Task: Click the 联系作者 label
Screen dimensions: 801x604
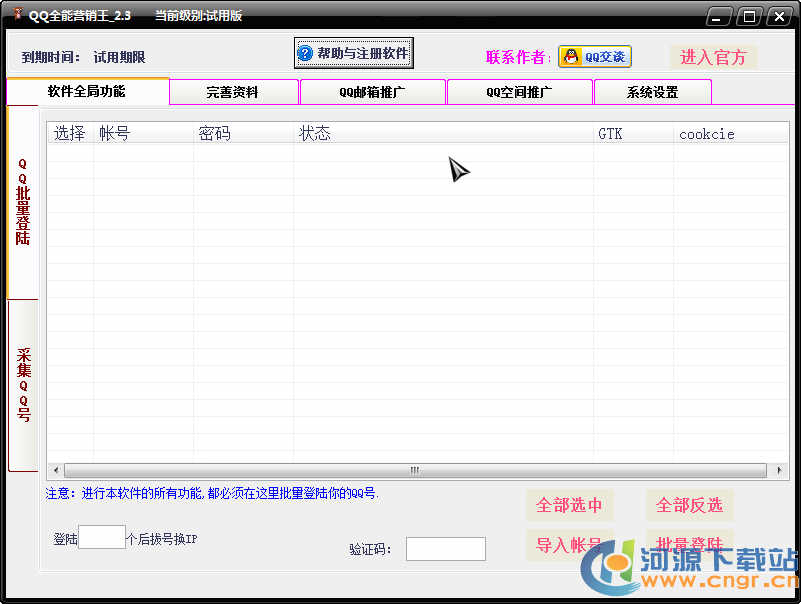Action: click(x=518, y=57)
